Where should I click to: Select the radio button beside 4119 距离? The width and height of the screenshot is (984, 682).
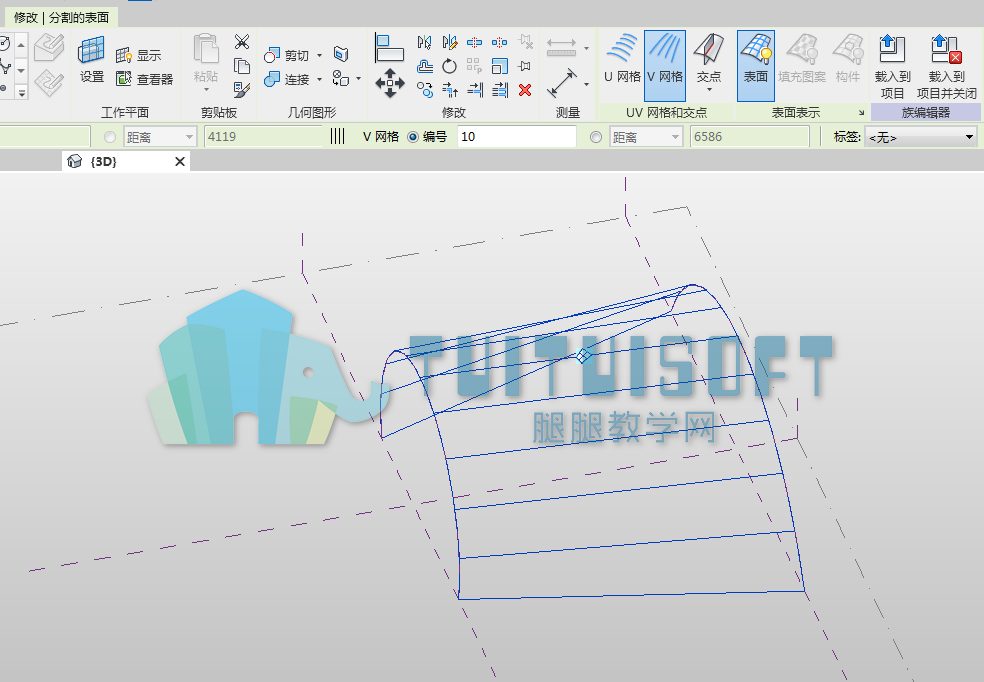[110, 137]
